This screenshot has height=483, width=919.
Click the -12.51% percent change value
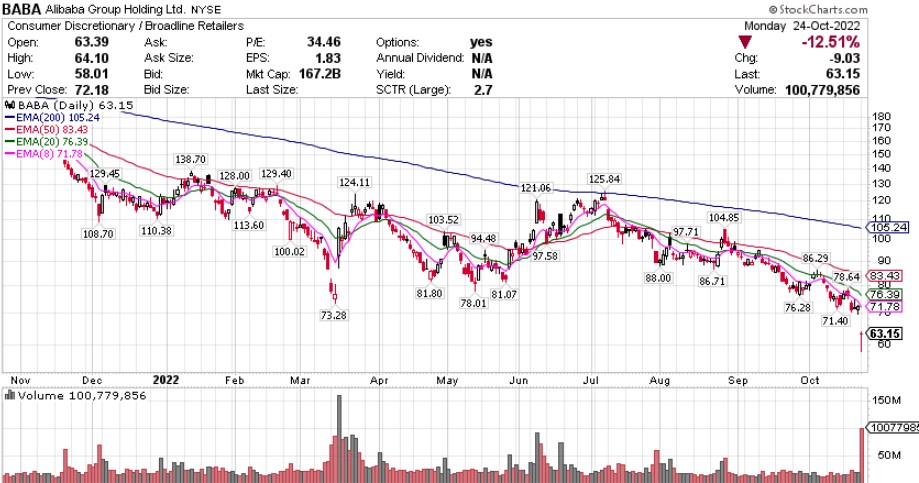[x=832, y=42]
